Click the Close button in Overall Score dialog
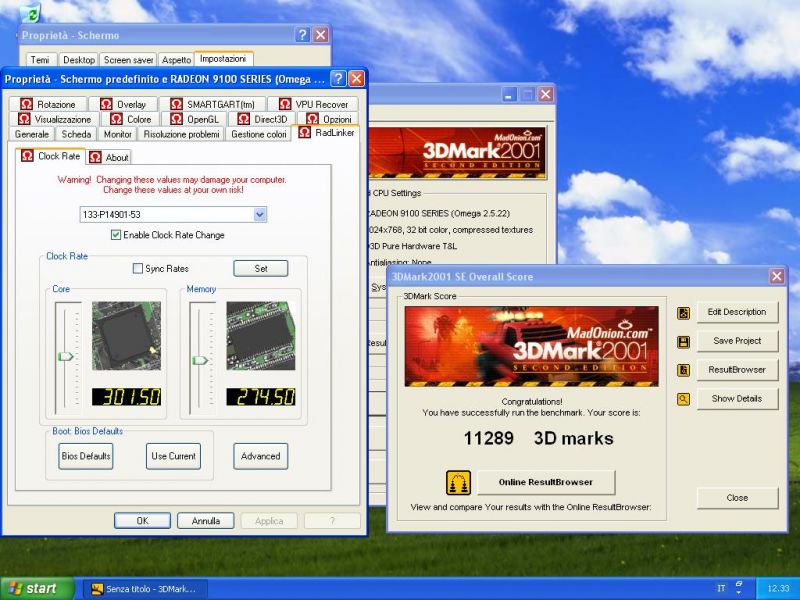The width and height of the screenshot is (800, 600). (x=737, y=498)
